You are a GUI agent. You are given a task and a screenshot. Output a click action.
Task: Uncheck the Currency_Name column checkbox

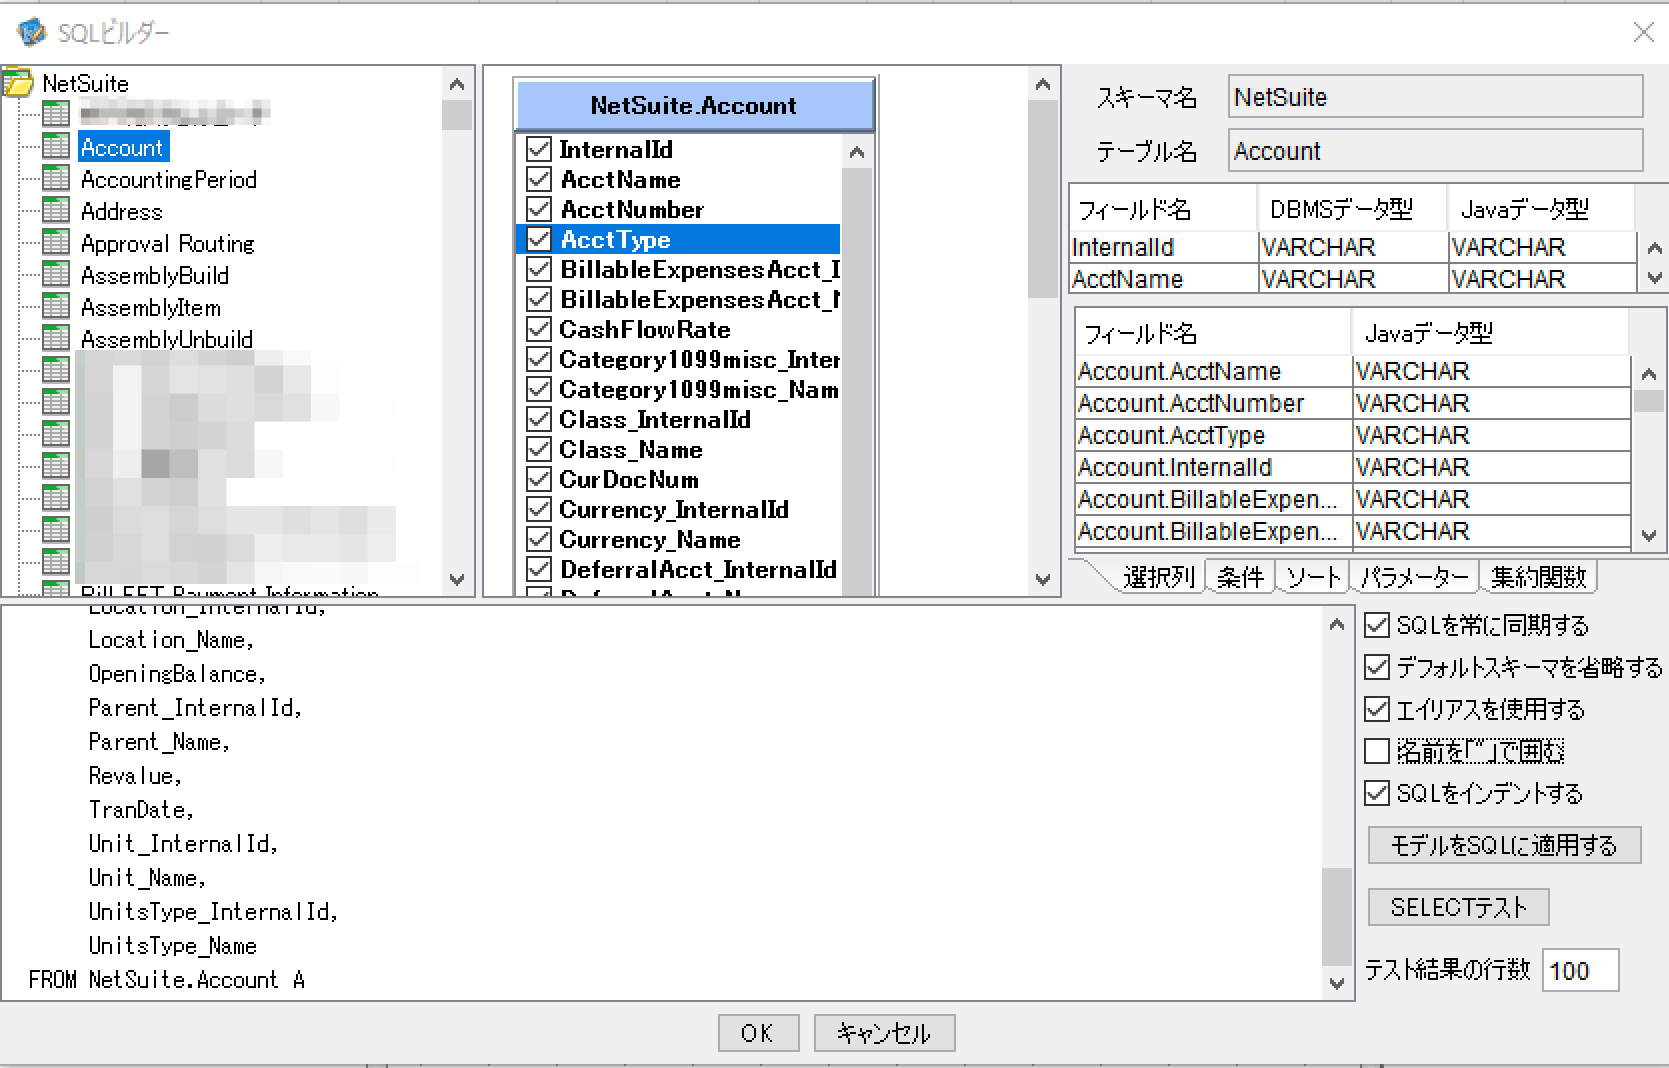[539, 539]
